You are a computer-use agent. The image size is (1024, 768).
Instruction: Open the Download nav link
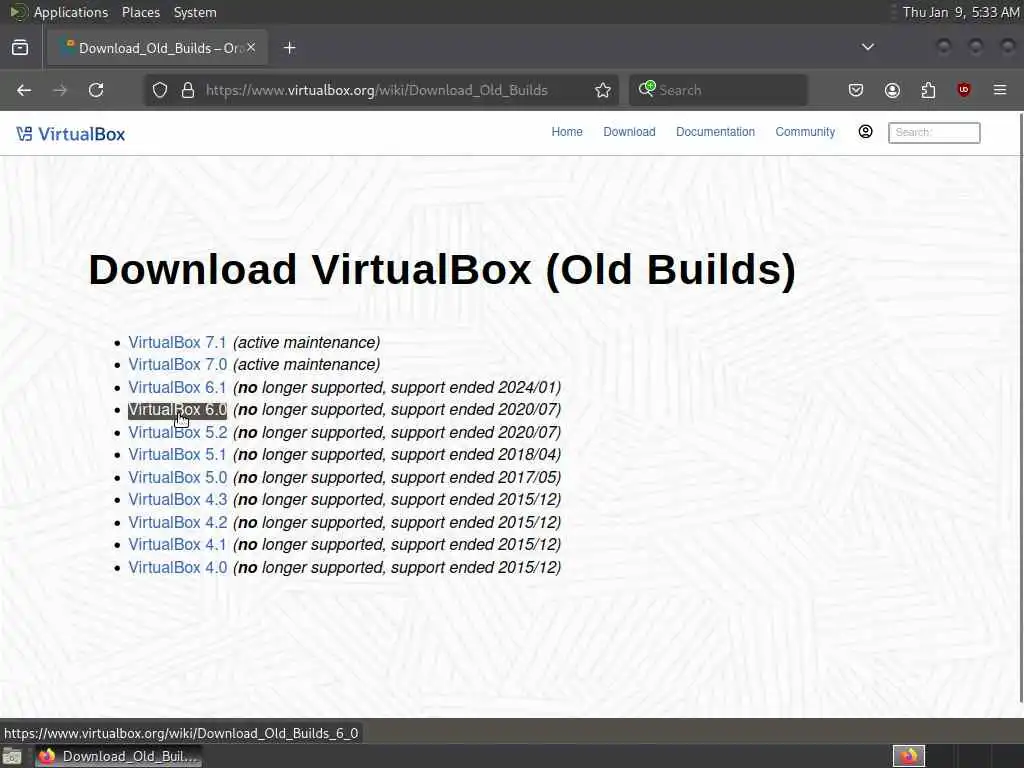point(629,132)
